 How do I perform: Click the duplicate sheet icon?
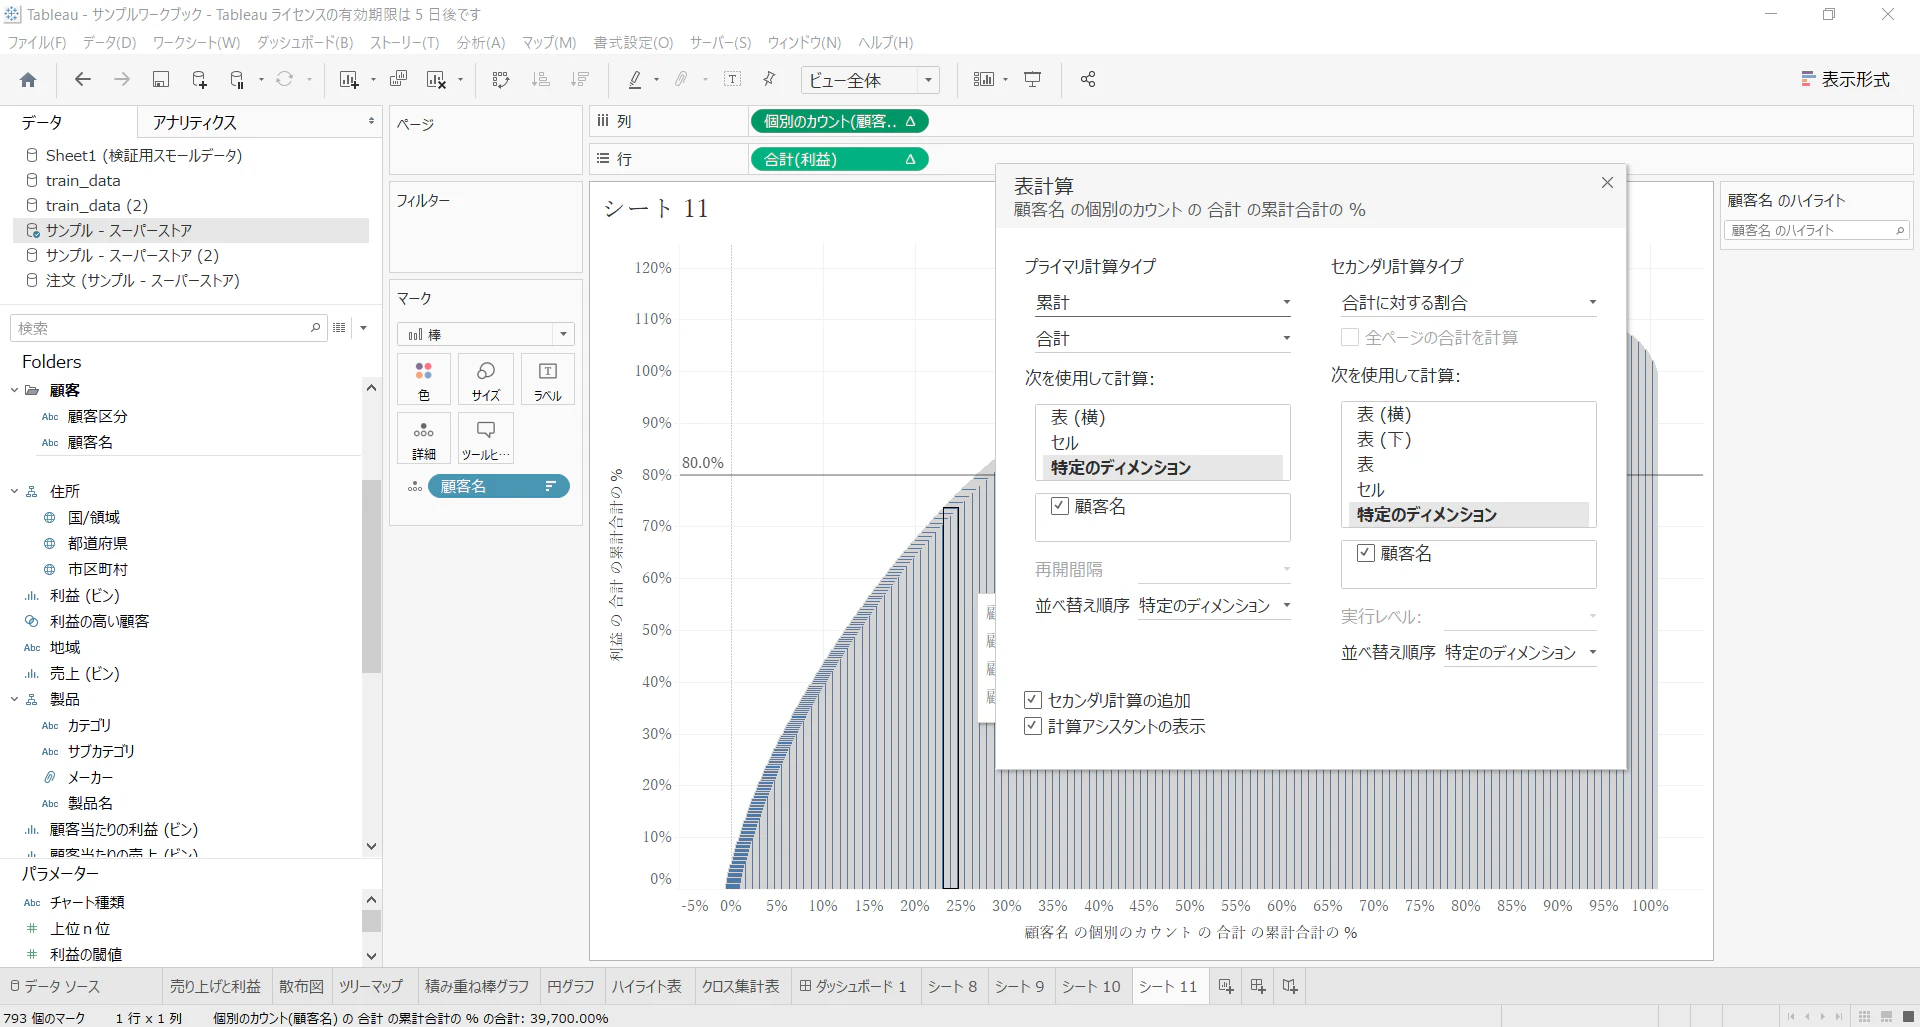point(398,79)
